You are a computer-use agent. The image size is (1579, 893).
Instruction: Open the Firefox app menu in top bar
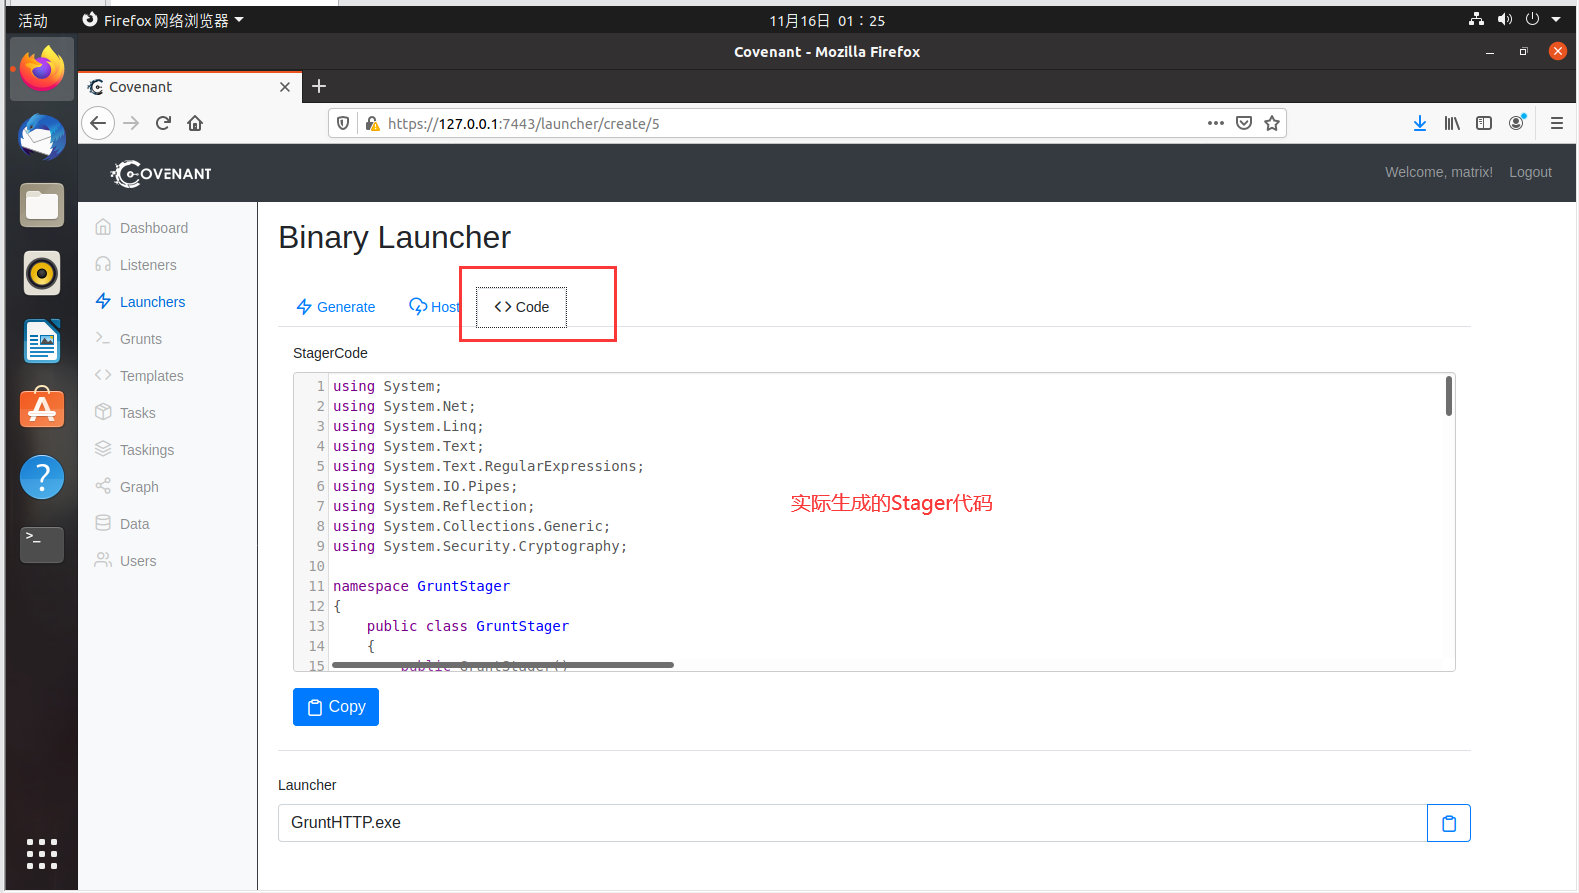(163, 20)
